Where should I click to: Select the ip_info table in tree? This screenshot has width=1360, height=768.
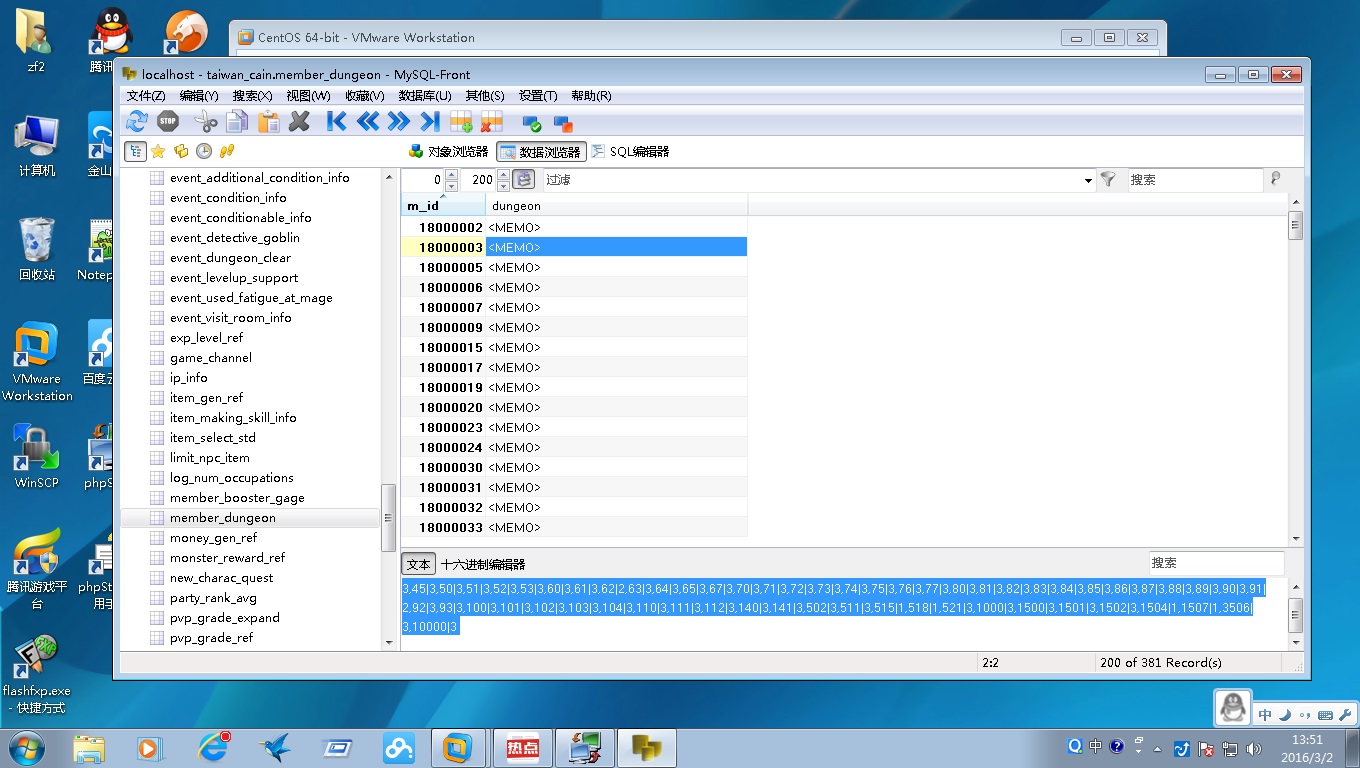click(x=189, y=378)
